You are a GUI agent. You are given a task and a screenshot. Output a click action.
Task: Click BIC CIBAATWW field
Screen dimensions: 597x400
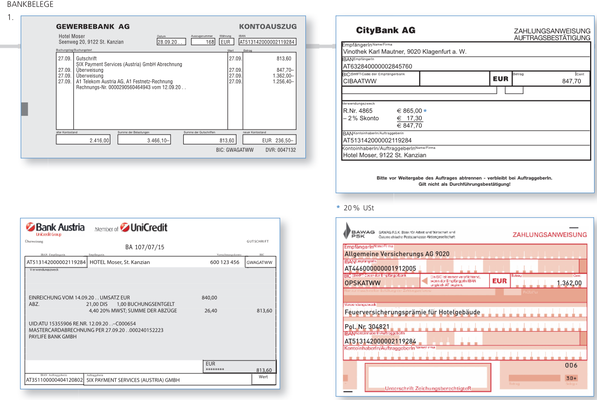click(381, 79)
